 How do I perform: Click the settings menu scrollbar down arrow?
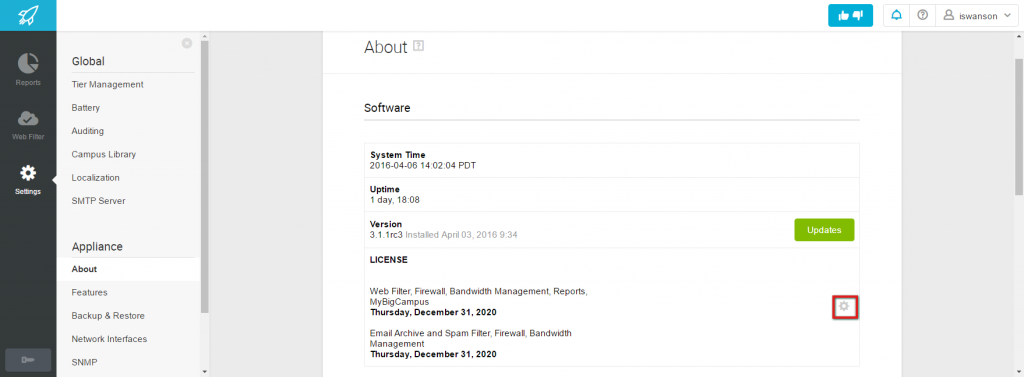(204, 372)
